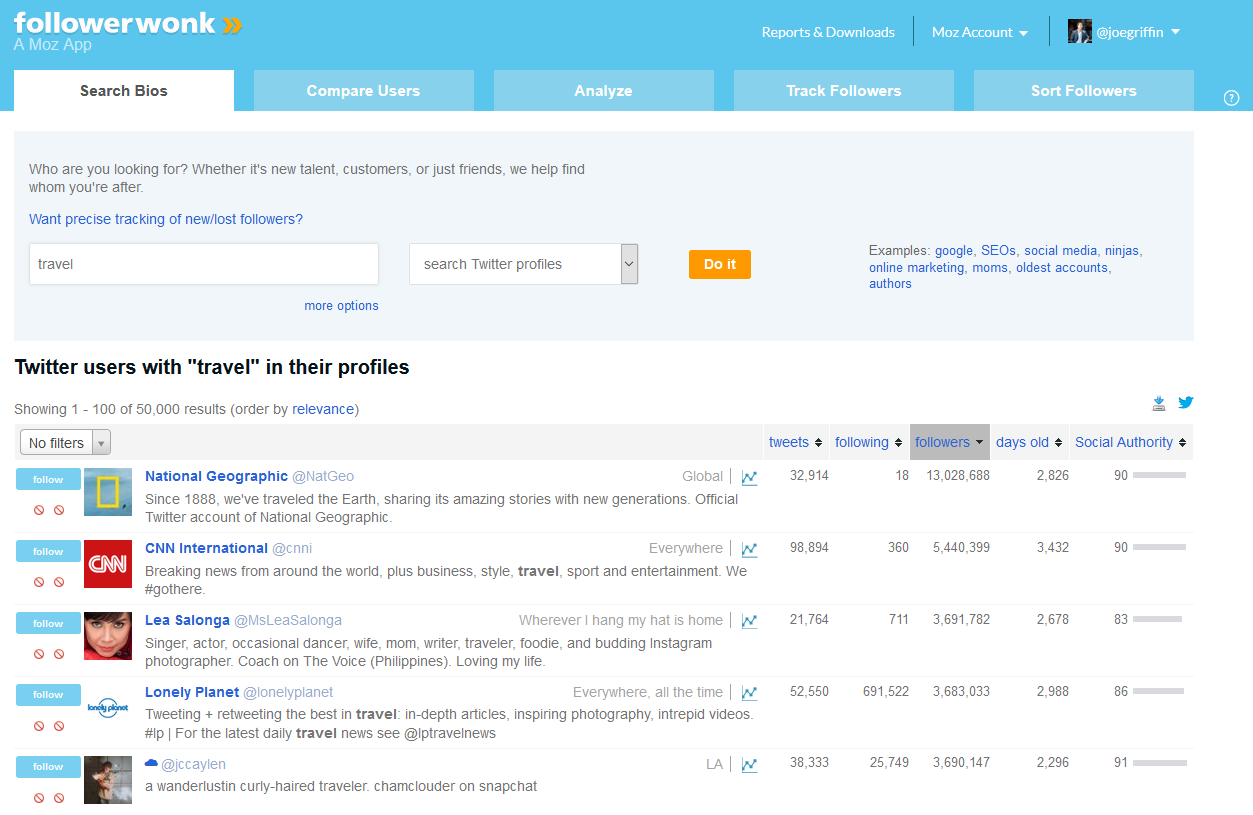Open precise tracking of new/lost followers link
The image size is (1253, 815).
(166, 219)
